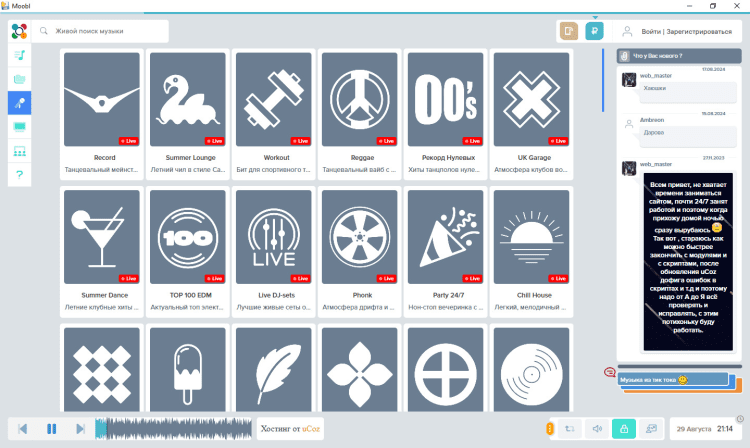
Task: Seek within the audio waveform progress bar
Action: (x=175, y=428)
